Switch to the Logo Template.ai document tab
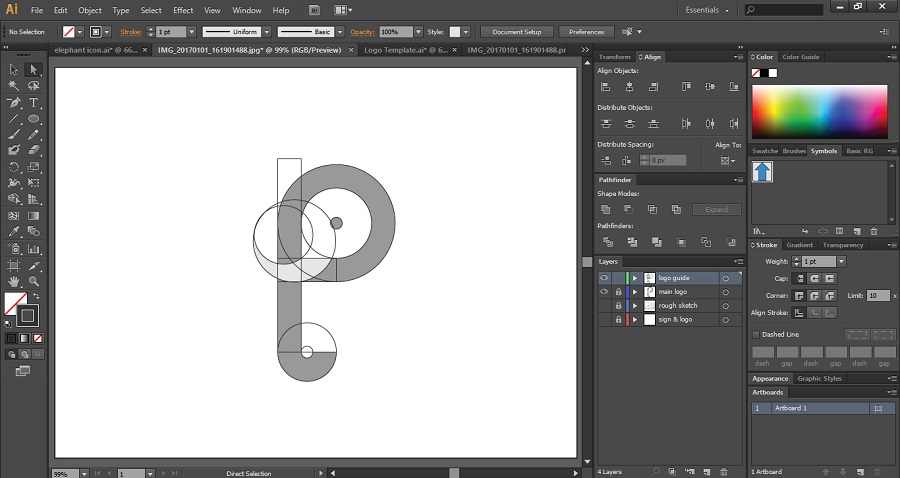The width and height of the screenshot is (900, 478). coord(406,50)
